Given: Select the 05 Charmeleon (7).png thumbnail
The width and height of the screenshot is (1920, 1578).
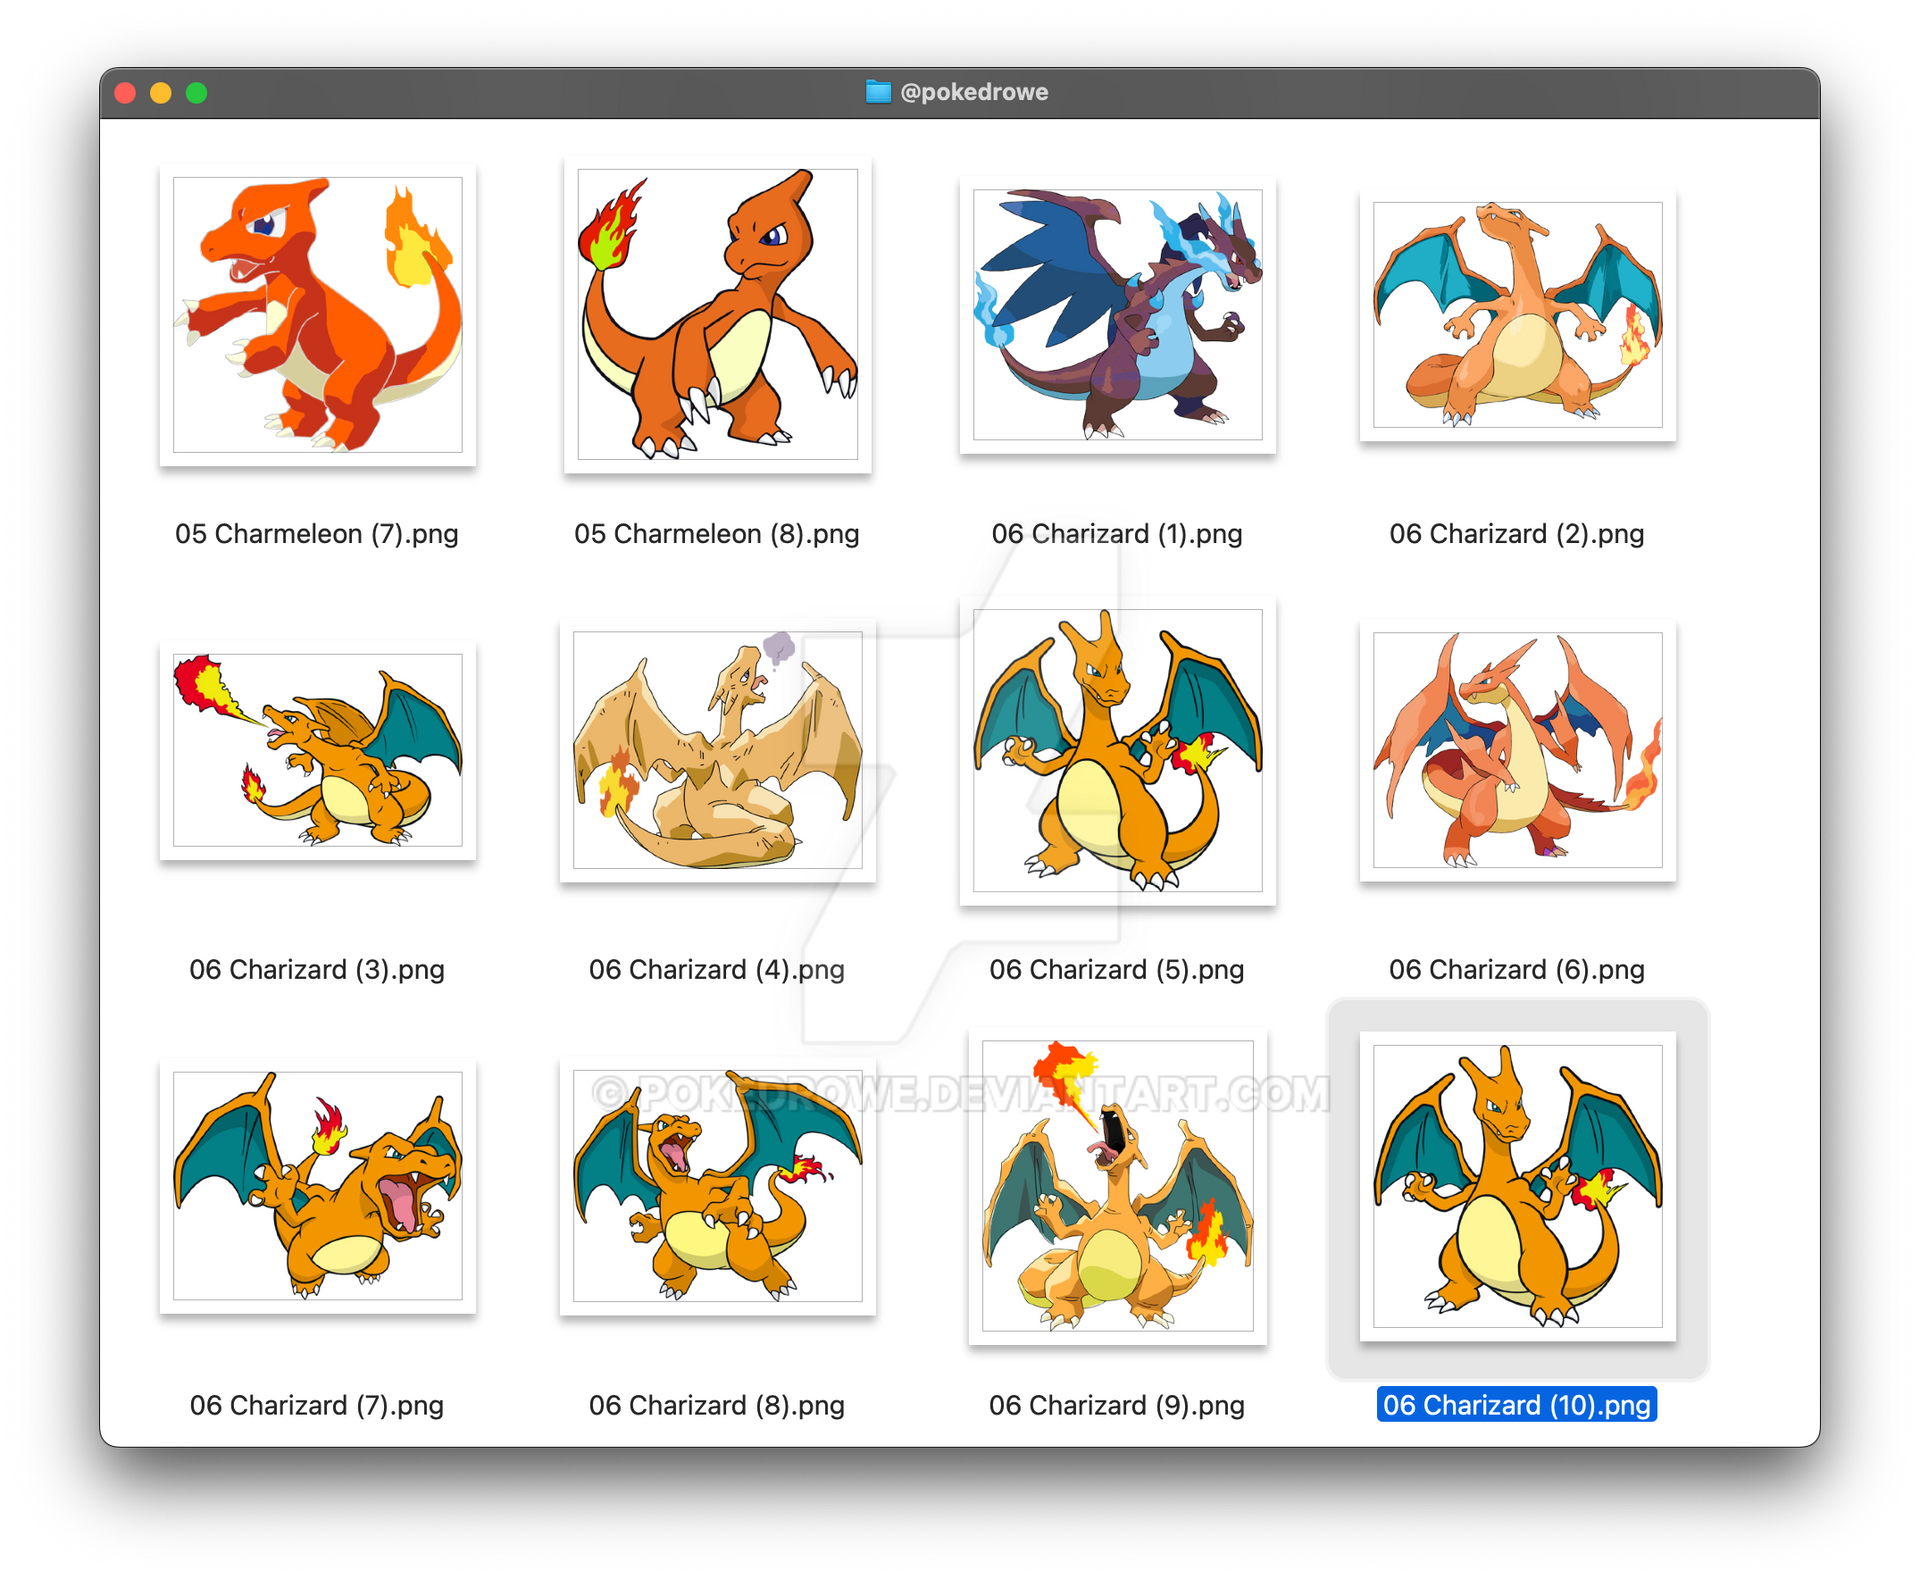Looking at the screenshot, I should 318,315.
